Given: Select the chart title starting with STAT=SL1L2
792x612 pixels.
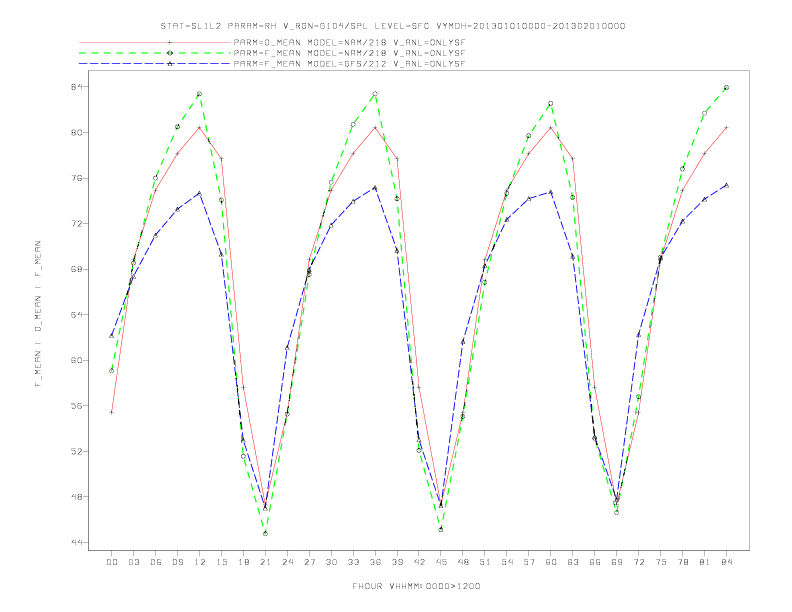Looking at the screenshot, I should pyautogui.click(x=392, y=26).
